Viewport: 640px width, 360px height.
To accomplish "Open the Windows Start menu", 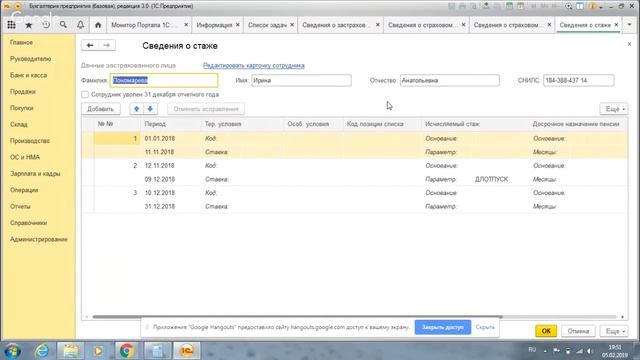I will coord(13,351).
